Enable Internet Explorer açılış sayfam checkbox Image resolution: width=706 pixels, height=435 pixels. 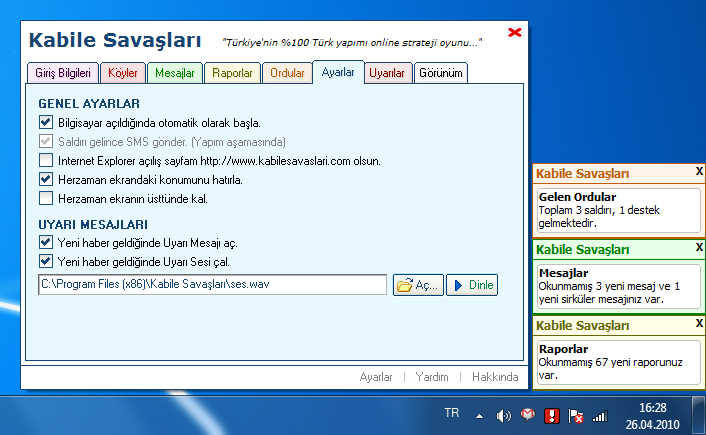click(x=46, y=160)
